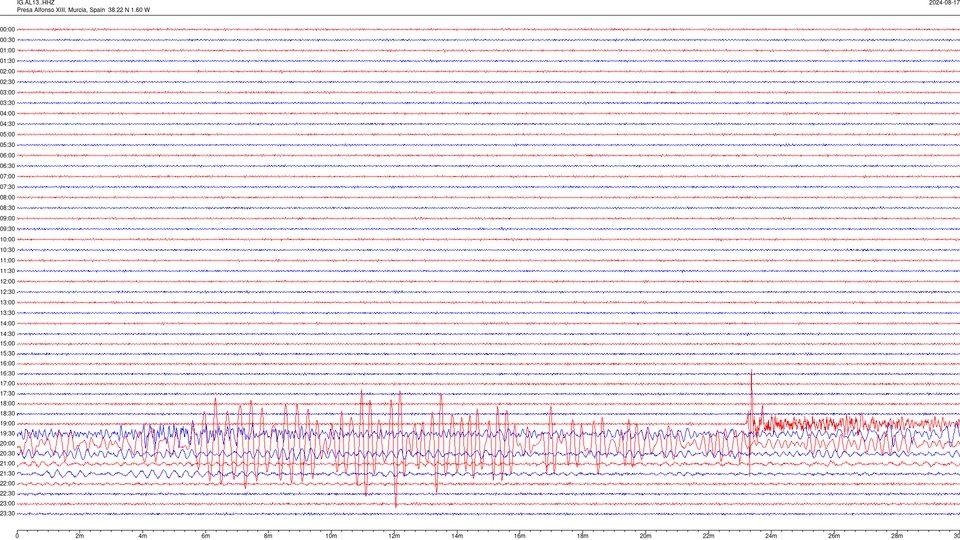The height and width of the screenshot is (540, 960).
Task: Click the 8m axis tick label
Action: click(x=268, y=536)
